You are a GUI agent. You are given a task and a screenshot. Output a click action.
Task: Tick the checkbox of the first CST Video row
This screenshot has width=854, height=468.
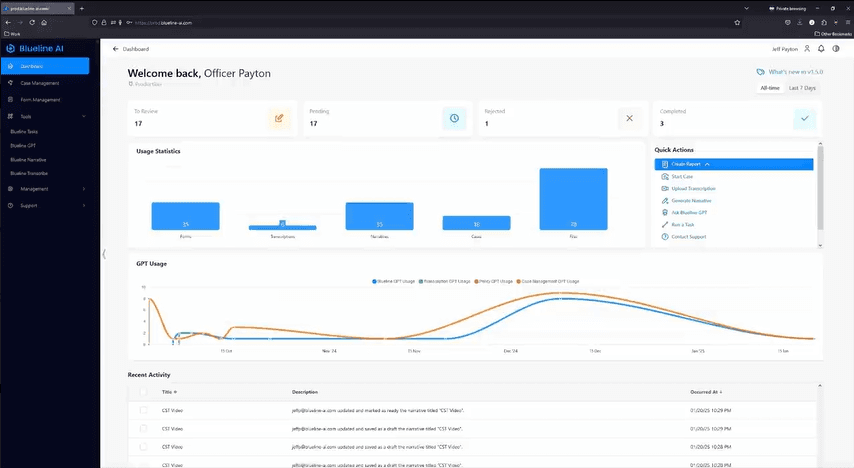tap(143, 411)
